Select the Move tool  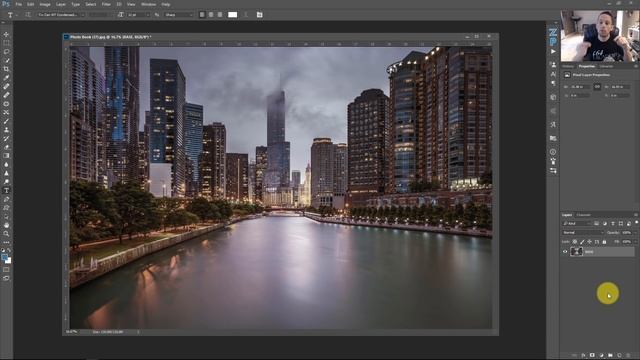click(6, 35)
